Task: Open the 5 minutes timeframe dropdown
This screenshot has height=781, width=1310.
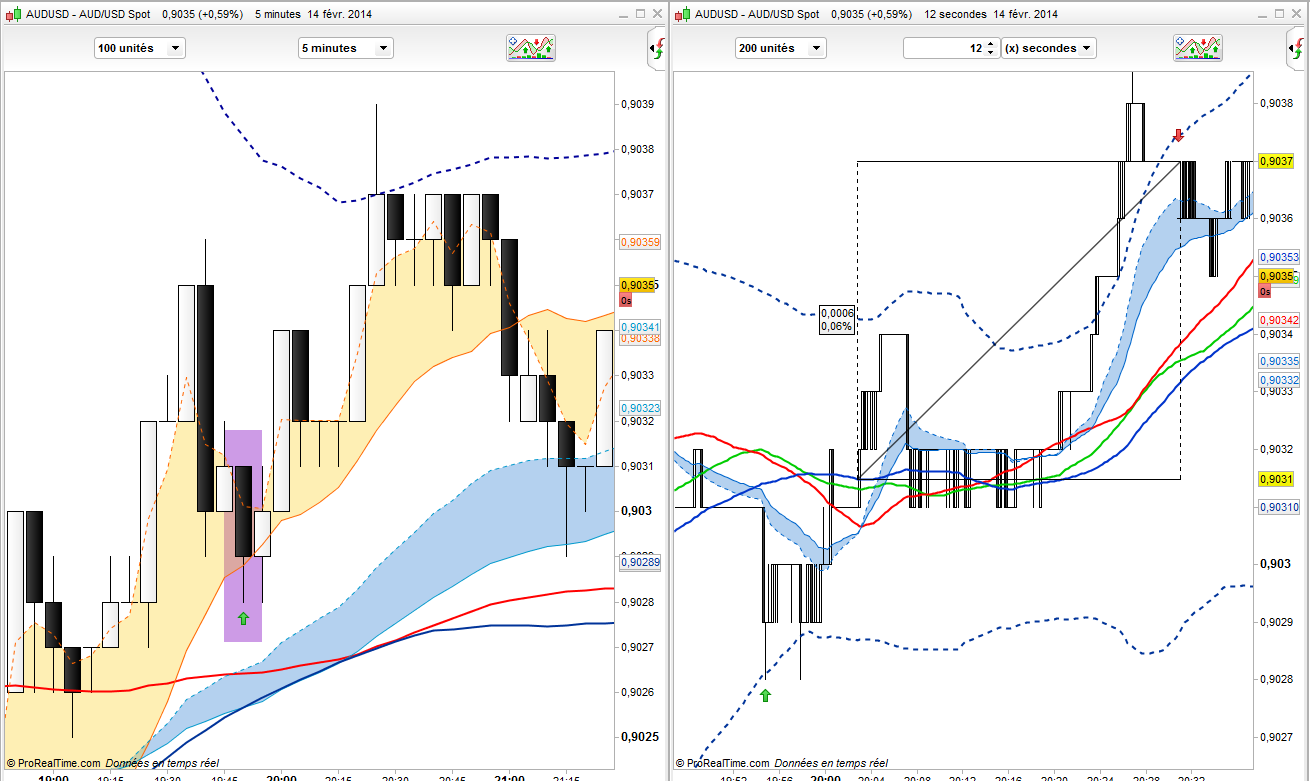Action: 346,48
